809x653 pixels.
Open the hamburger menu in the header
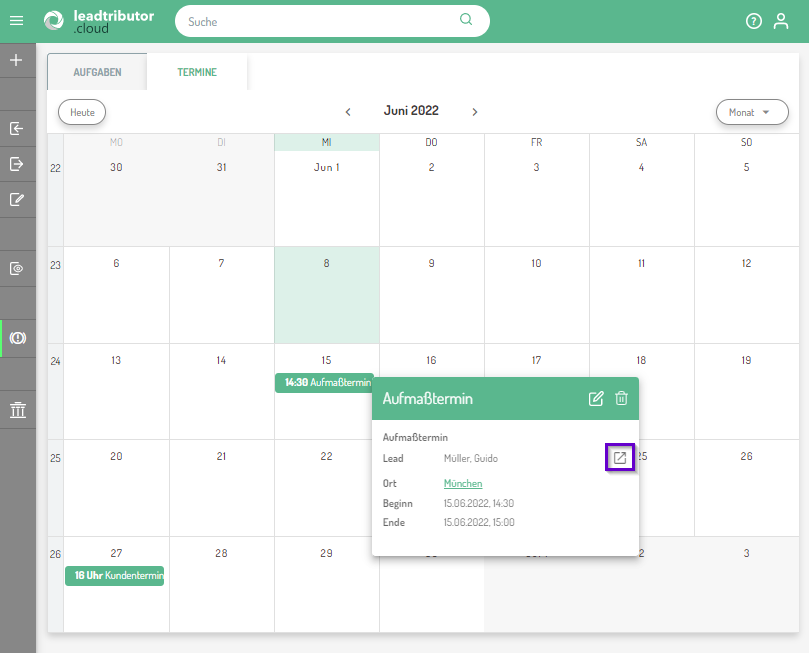point(16,21)
